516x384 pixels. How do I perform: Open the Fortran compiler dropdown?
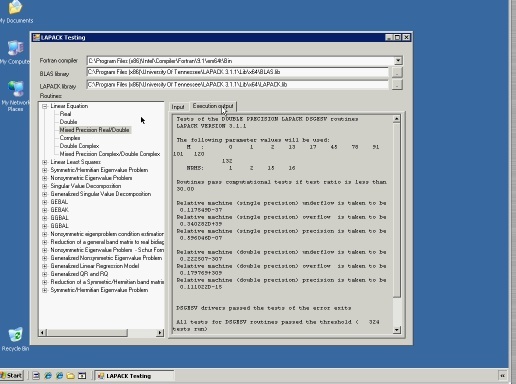click(x=398, y=61)
